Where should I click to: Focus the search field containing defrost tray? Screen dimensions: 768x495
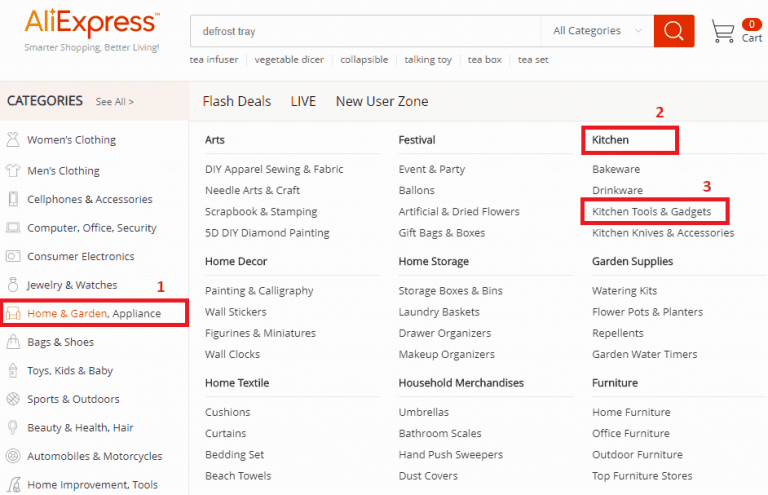pyautogui.click(x=365, y=31)
